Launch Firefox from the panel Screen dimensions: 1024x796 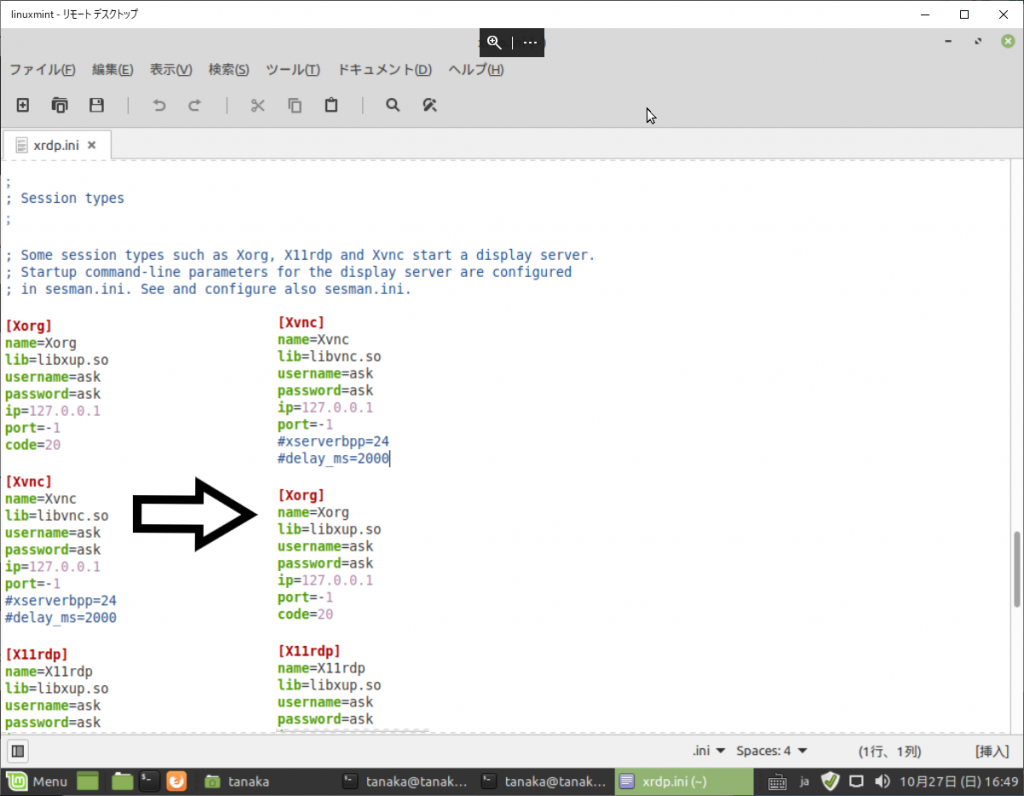point(176,782)
